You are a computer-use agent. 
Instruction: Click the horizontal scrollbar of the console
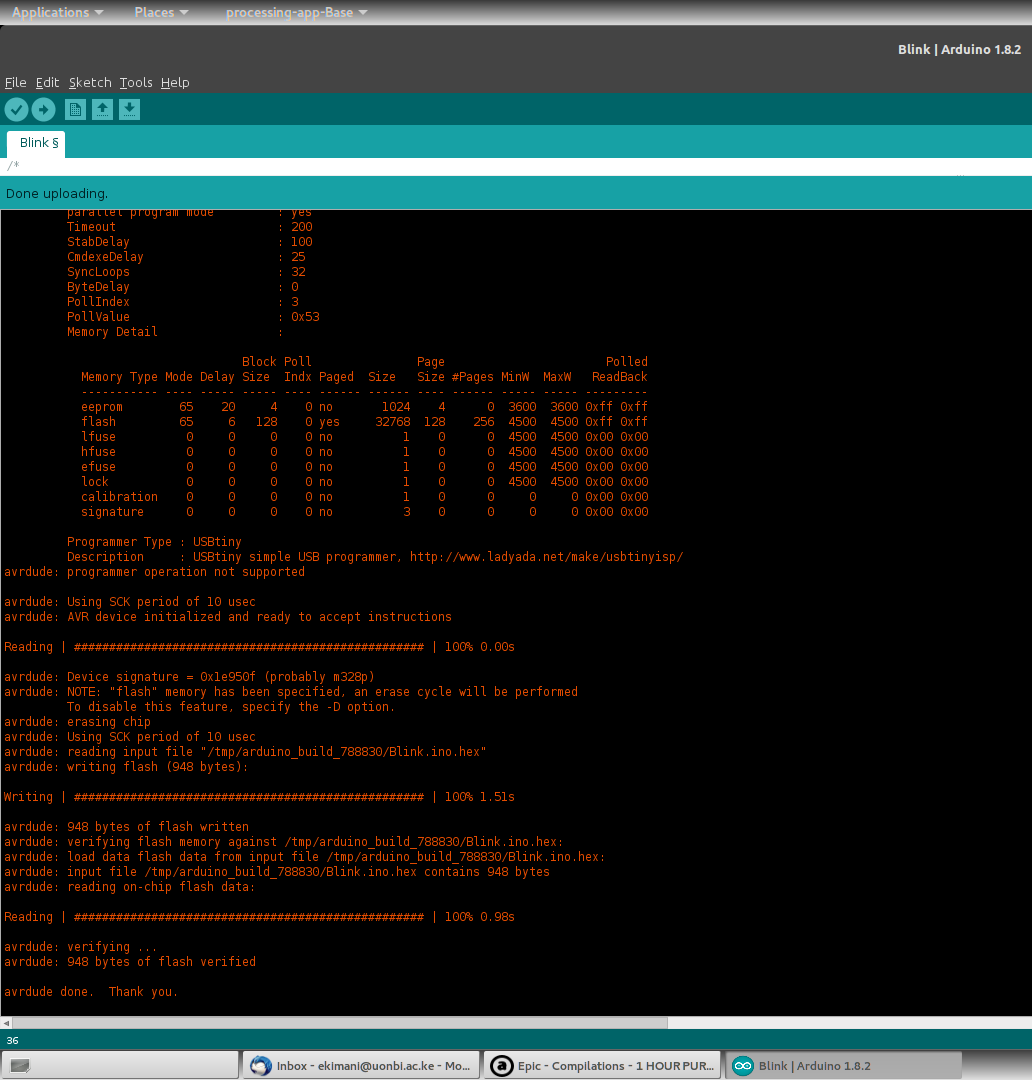(x=340, y=1023)
